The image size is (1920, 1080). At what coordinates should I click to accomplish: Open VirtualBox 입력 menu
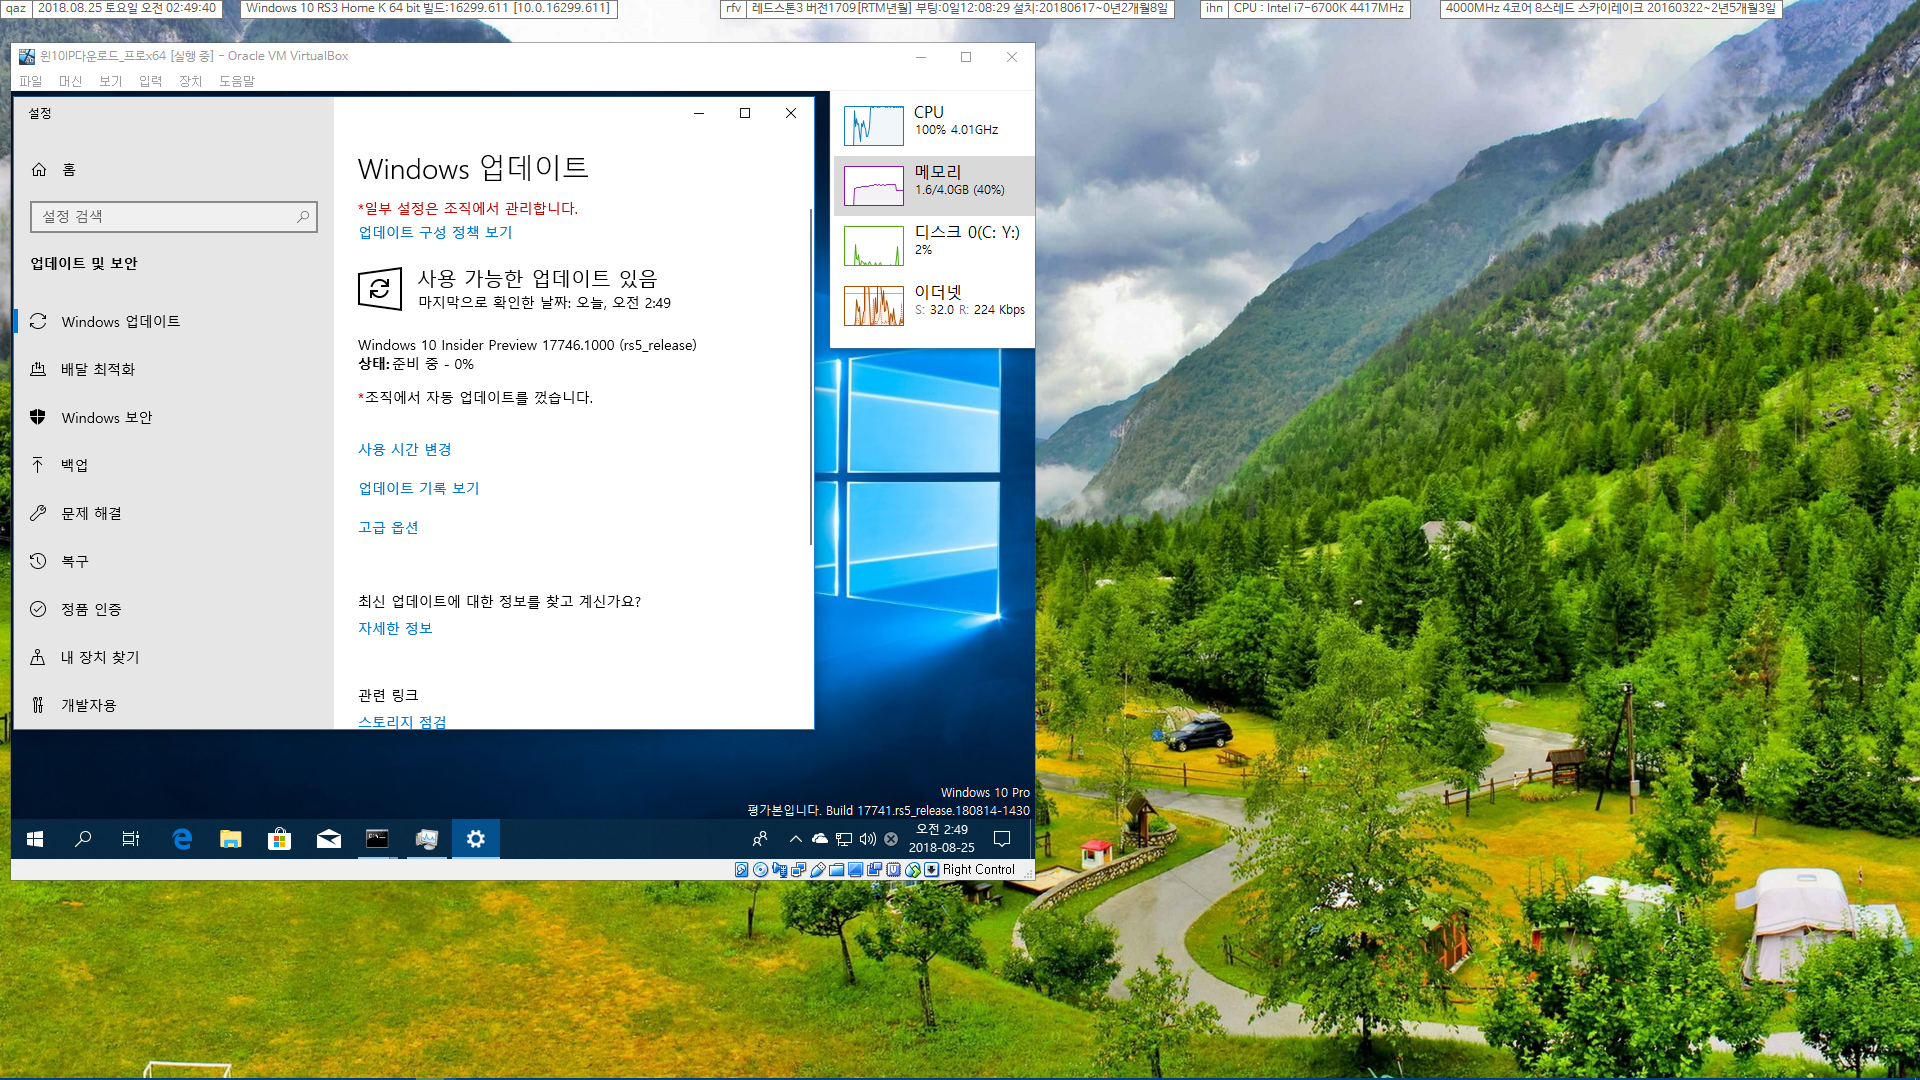pos(150,81)
